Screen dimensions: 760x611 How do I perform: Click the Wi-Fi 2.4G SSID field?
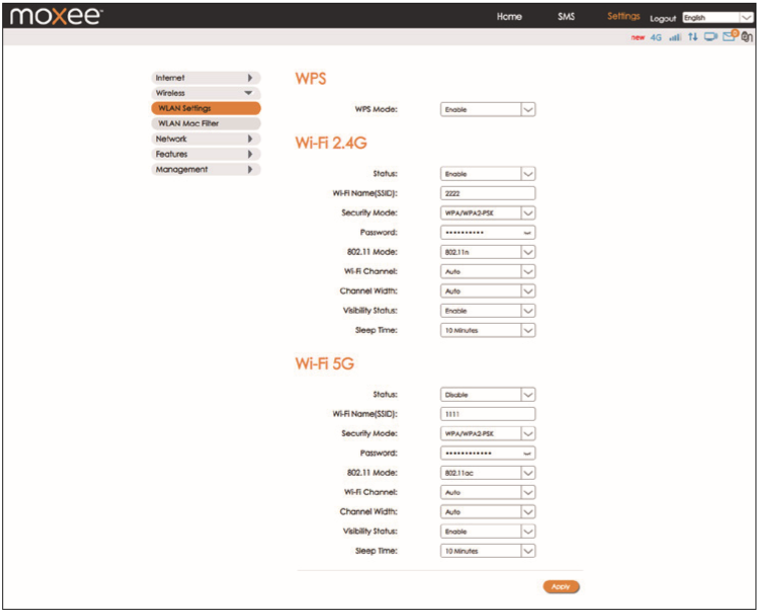point(488,193)
